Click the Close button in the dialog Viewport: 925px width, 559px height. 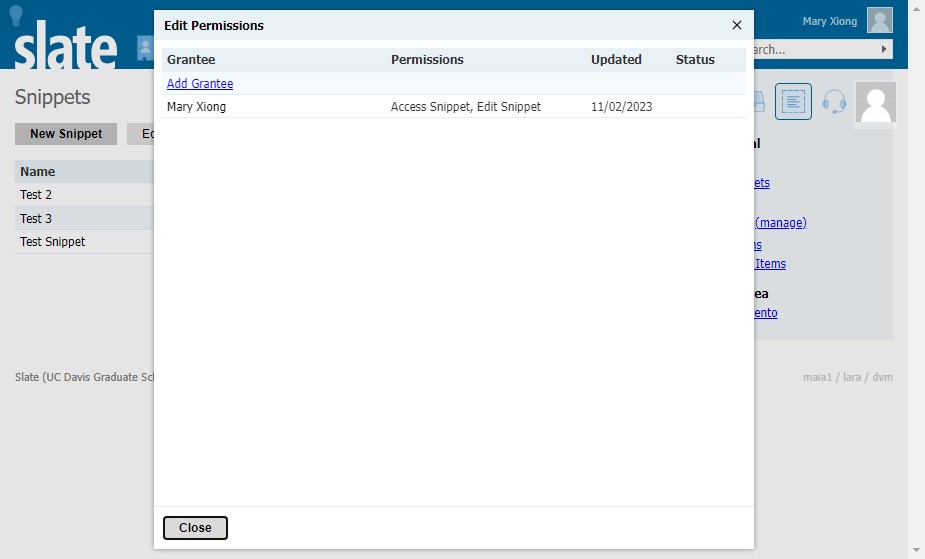[x=195, y=528]
